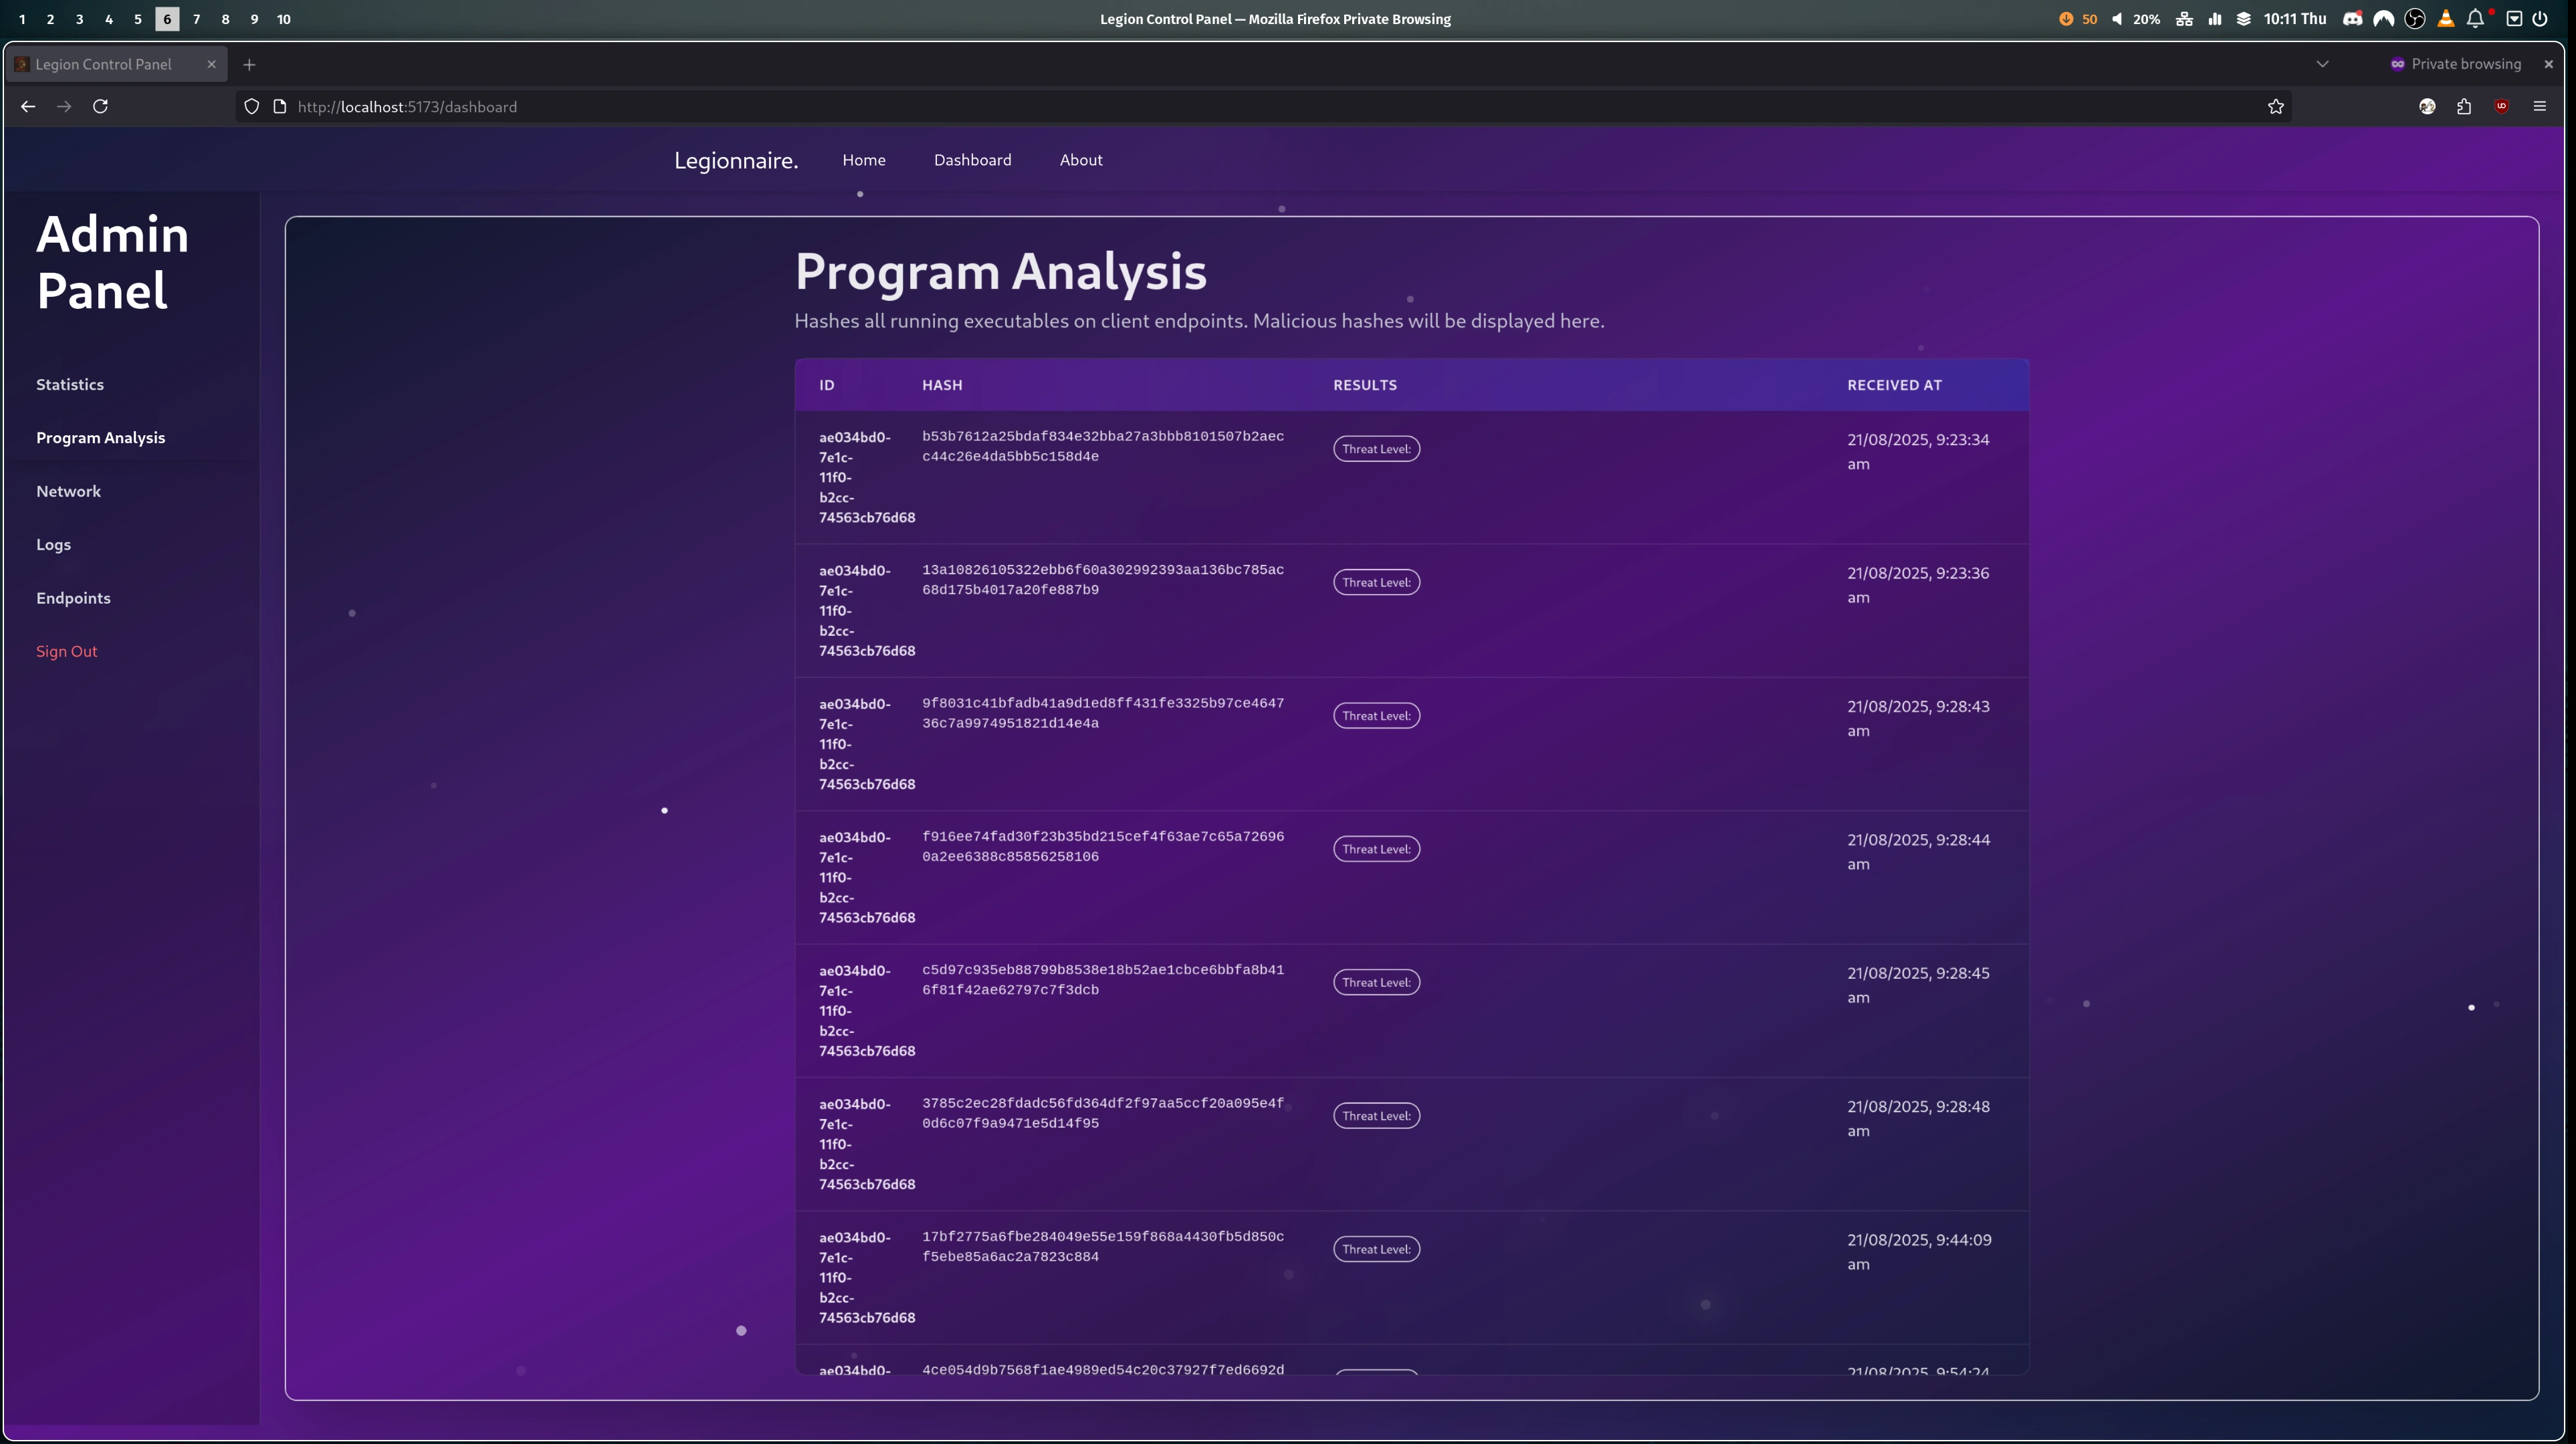Click the stacked layers icon in top bar
2576x1444 pixels.
pos(2244,19)
